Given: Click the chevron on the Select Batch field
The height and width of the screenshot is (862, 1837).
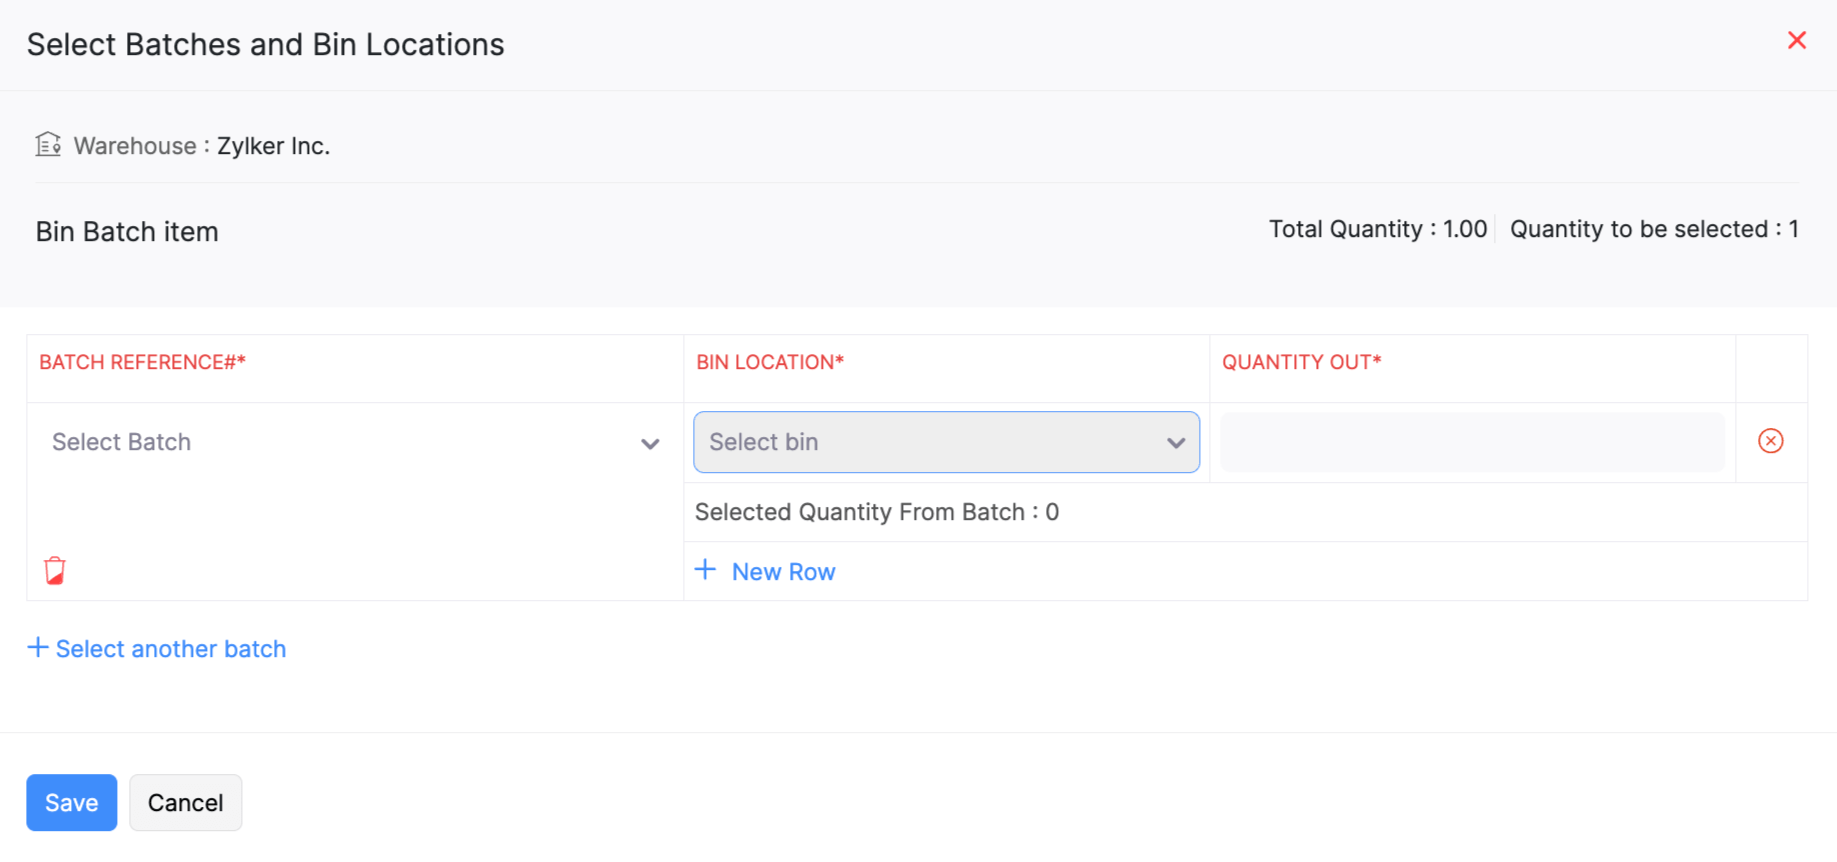Looking at the screenshot, I should [650, 444].
